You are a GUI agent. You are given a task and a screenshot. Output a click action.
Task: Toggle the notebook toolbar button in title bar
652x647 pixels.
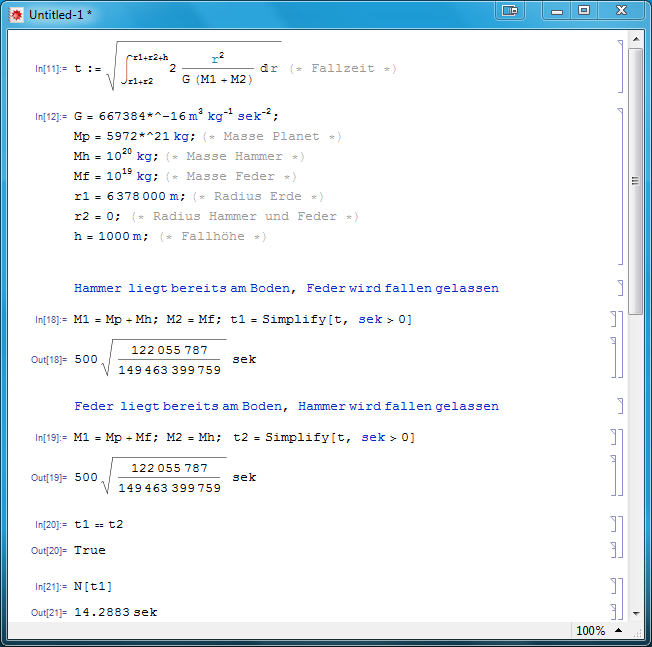[x=510, y=11]
